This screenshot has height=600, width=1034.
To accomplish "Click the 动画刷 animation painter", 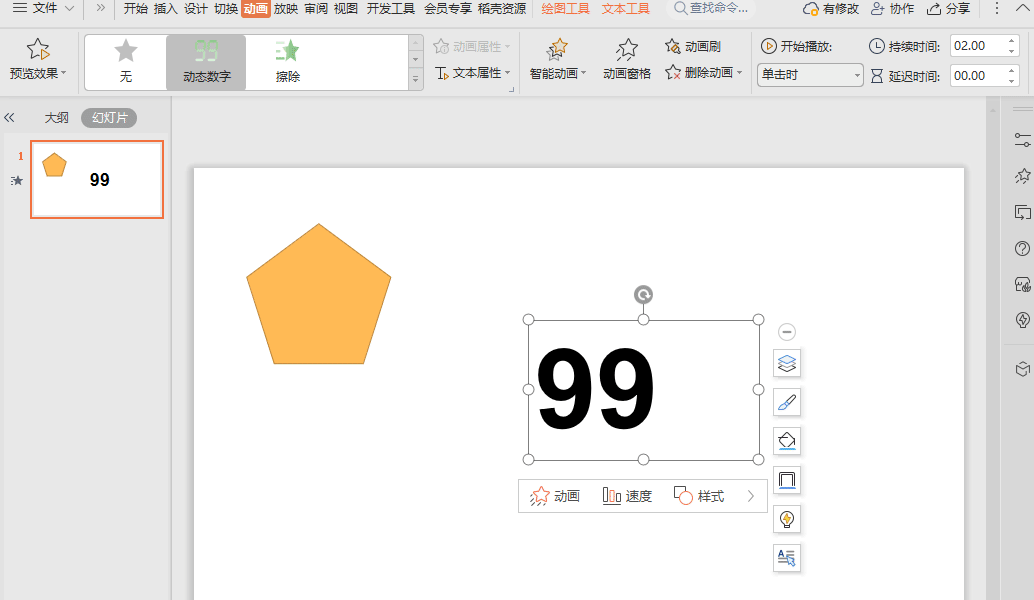I will tap(692, 47).
